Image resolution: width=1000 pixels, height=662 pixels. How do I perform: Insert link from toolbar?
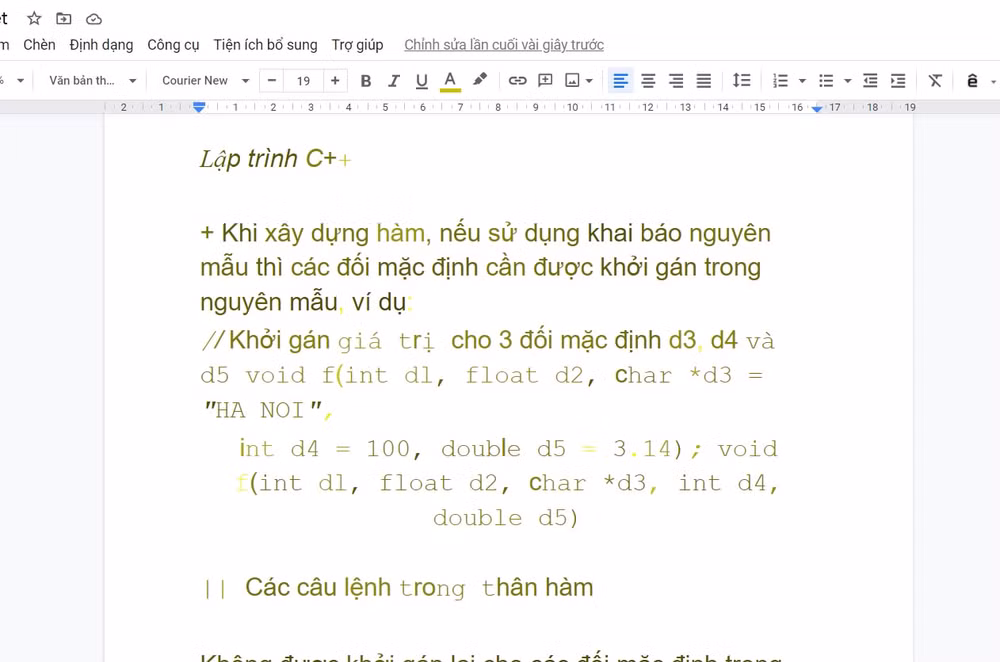click(x=517, y=80)
